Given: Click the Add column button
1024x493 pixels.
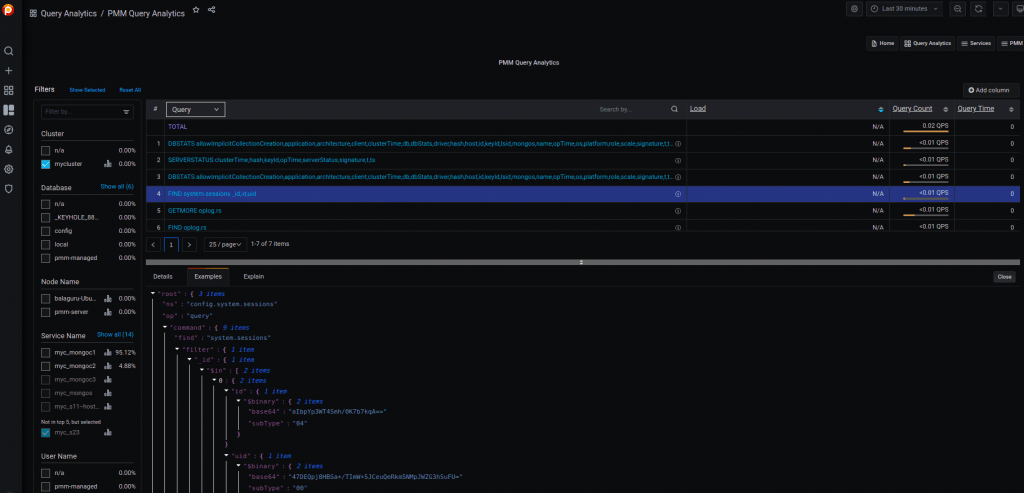Looking at the screenshot, I should [x=991, y=90].
